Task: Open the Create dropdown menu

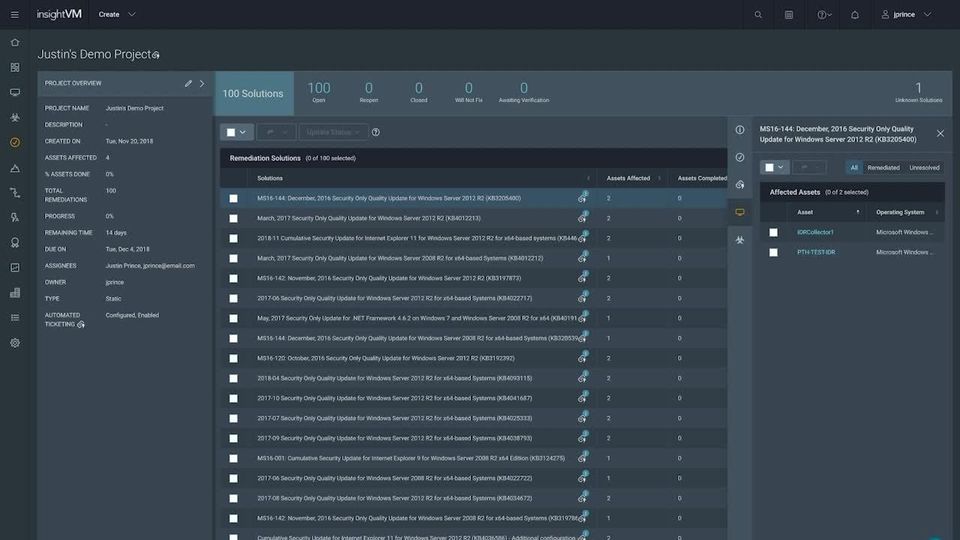Action: (117, 15)
